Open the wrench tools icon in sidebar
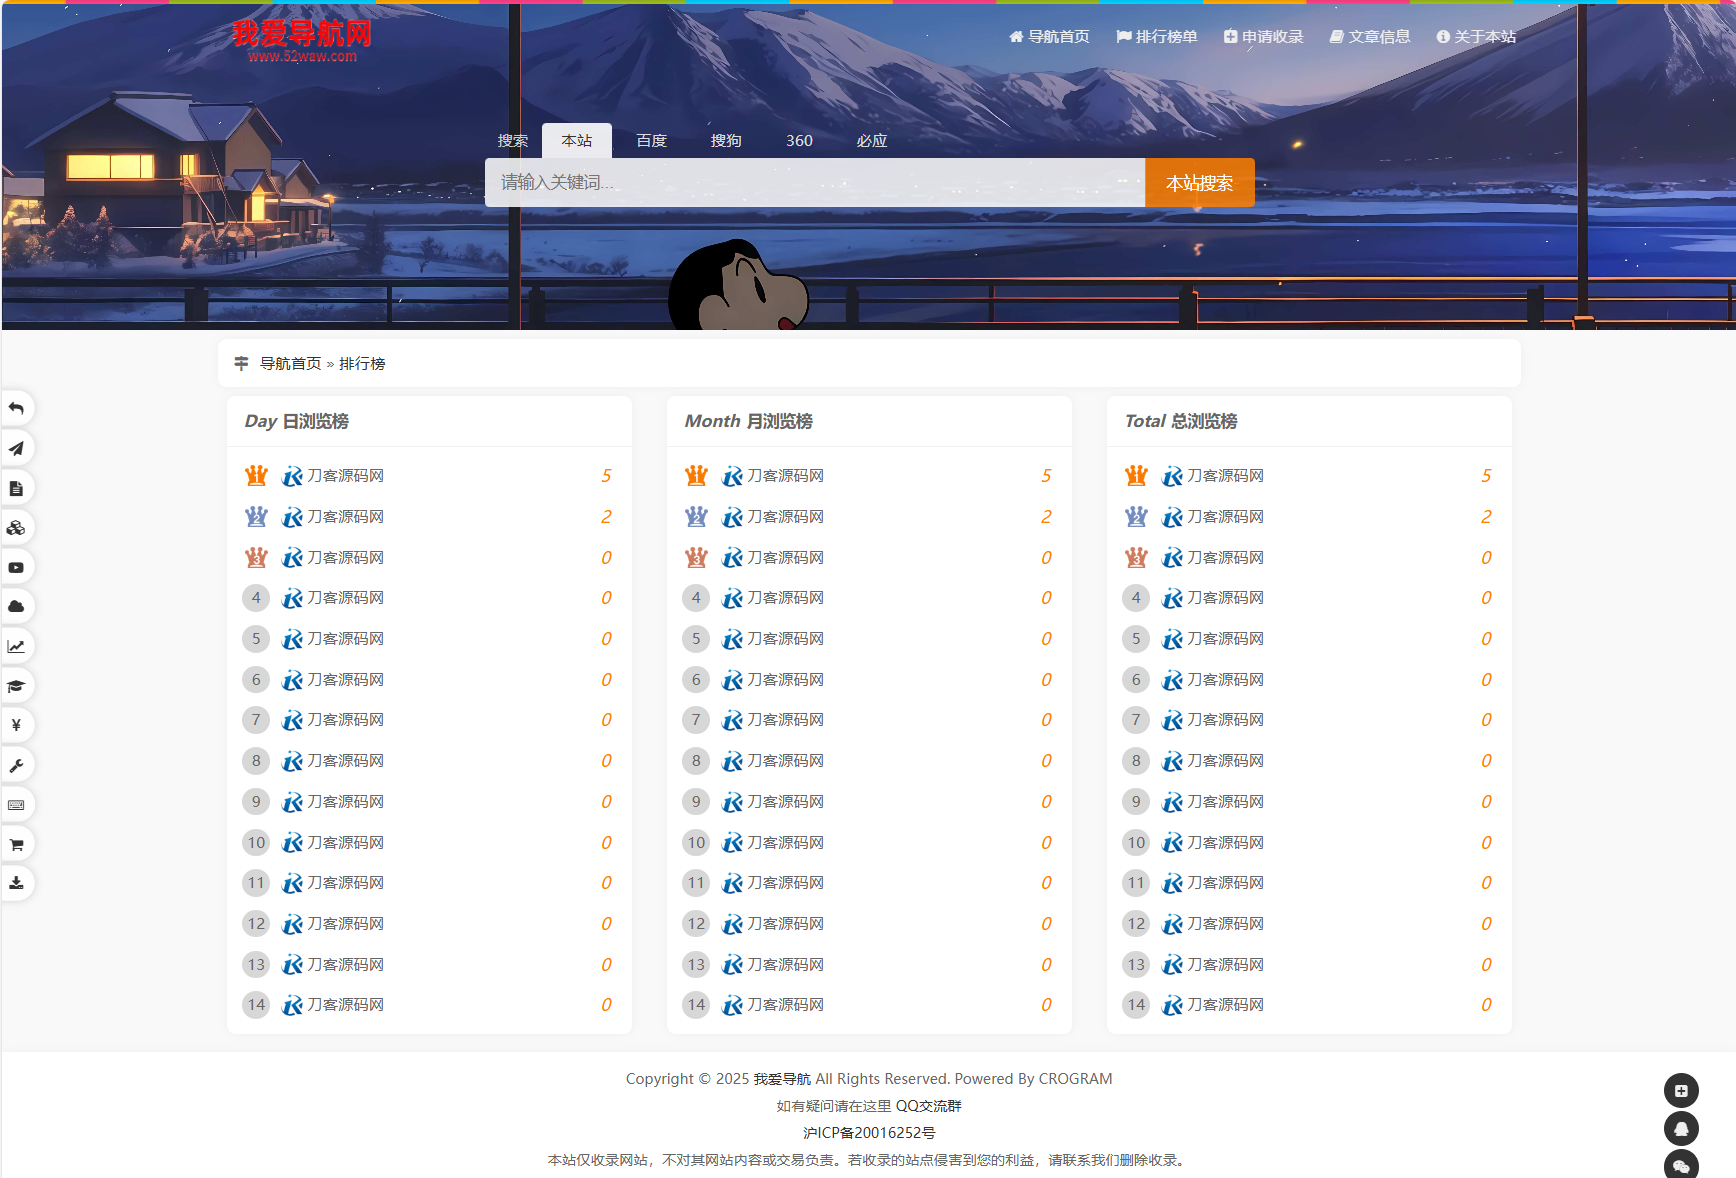Screen dimensions: 1736x1178 click(17, 766)
